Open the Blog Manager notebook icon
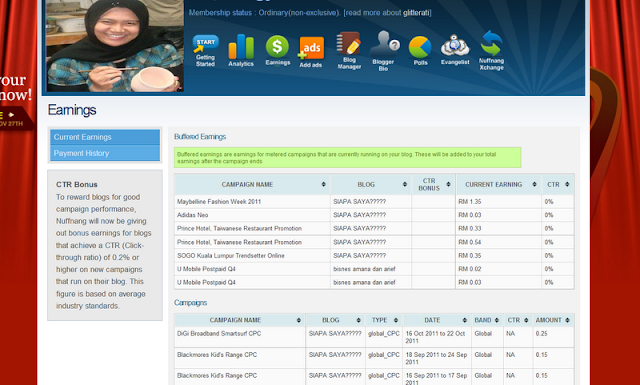640x385 pixels. point(349,50)
